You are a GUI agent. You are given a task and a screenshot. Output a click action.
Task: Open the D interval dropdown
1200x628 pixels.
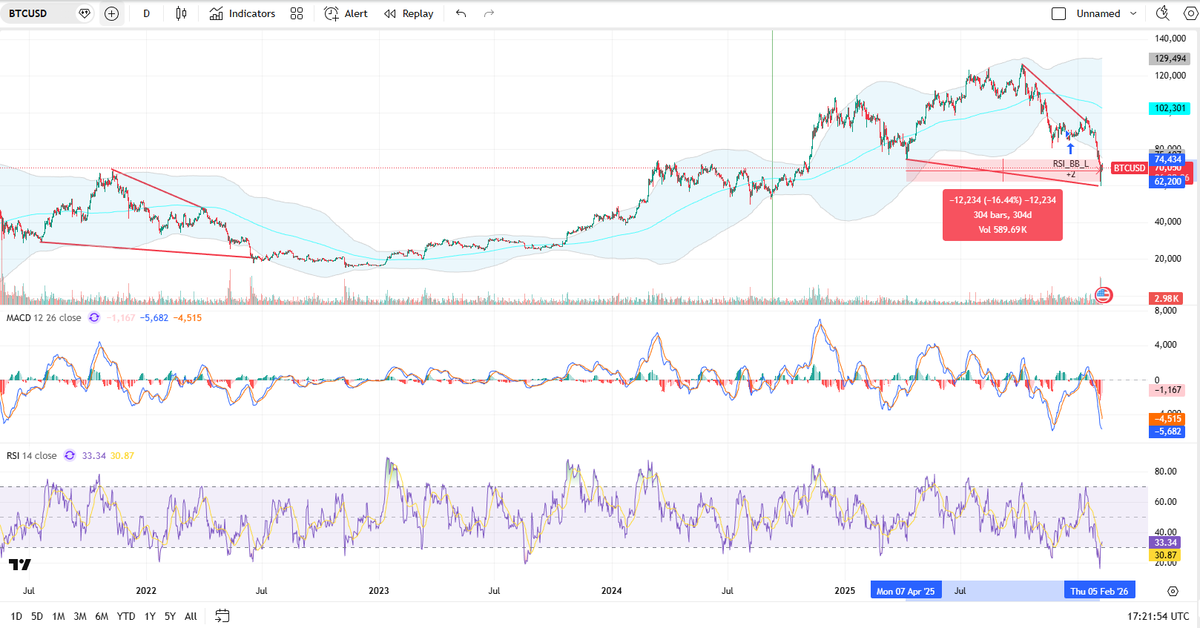coord(145,13)
